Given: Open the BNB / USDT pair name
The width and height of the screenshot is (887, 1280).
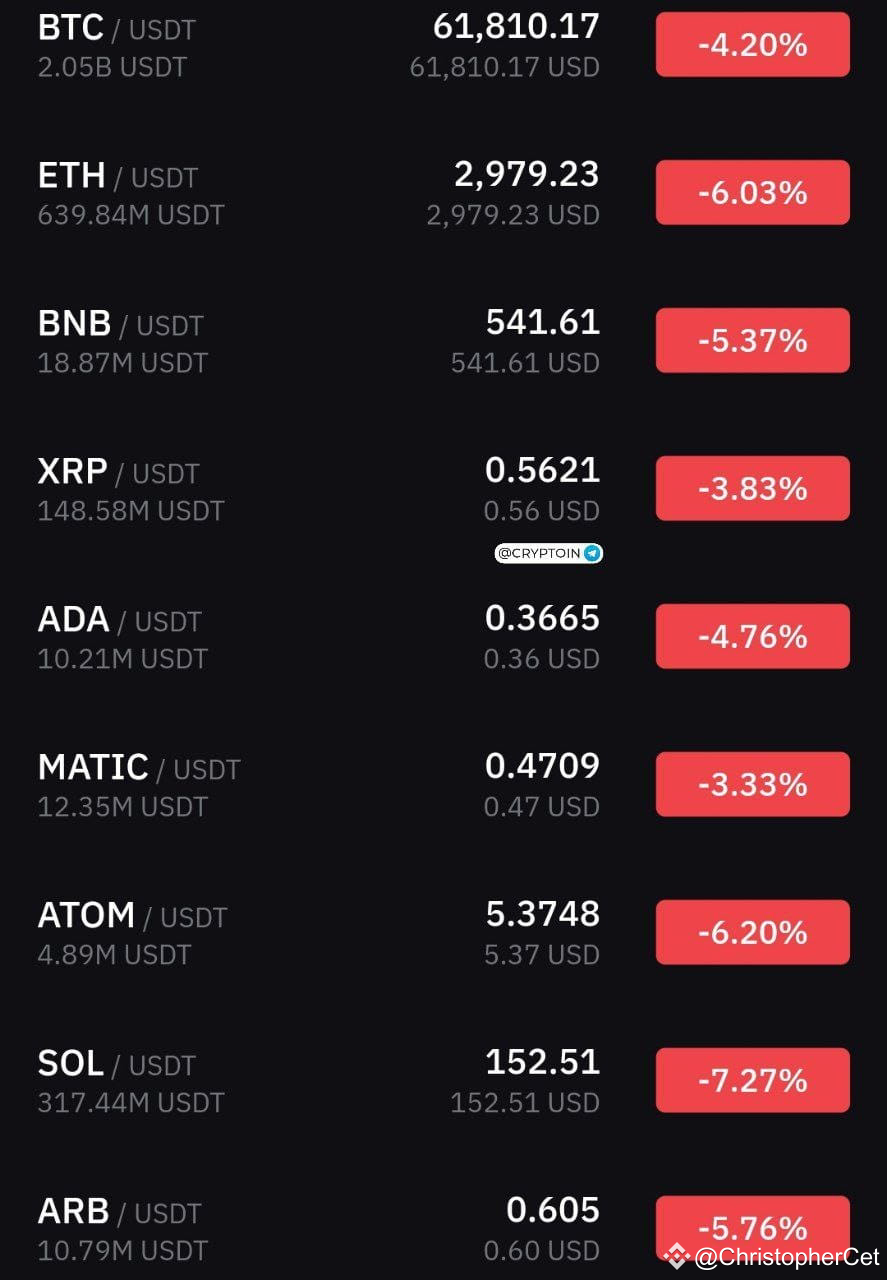Looking at the screenshot, I should pyautogui.click(x=120, y=324).
